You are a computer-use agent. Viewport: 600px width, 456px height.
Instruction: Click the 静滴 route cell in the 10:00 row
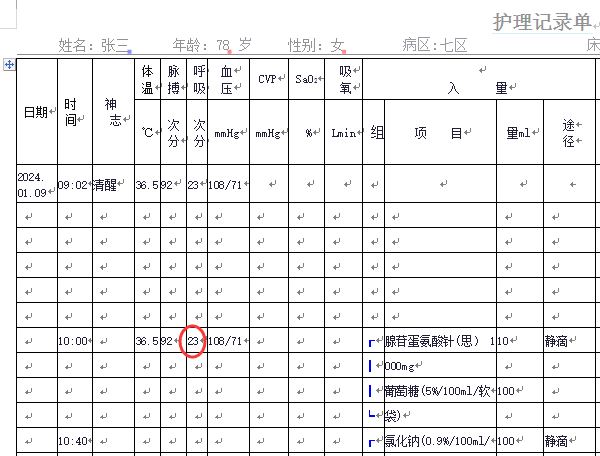click(x=569, y=340)
